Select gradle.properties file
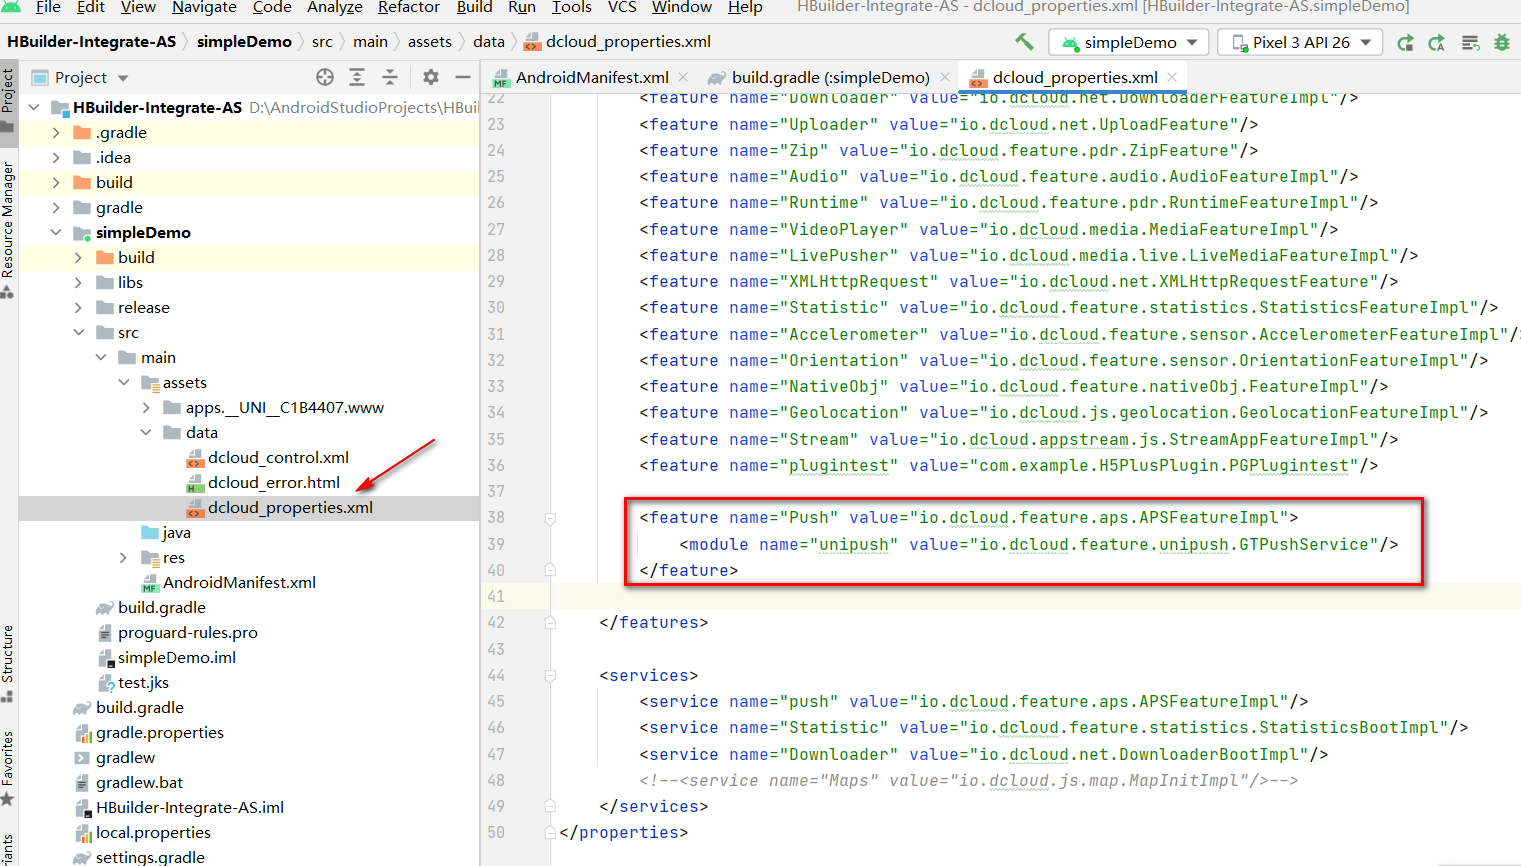Image resolution: width=1521 pixels, height=866 pixels. coord(159,732)
